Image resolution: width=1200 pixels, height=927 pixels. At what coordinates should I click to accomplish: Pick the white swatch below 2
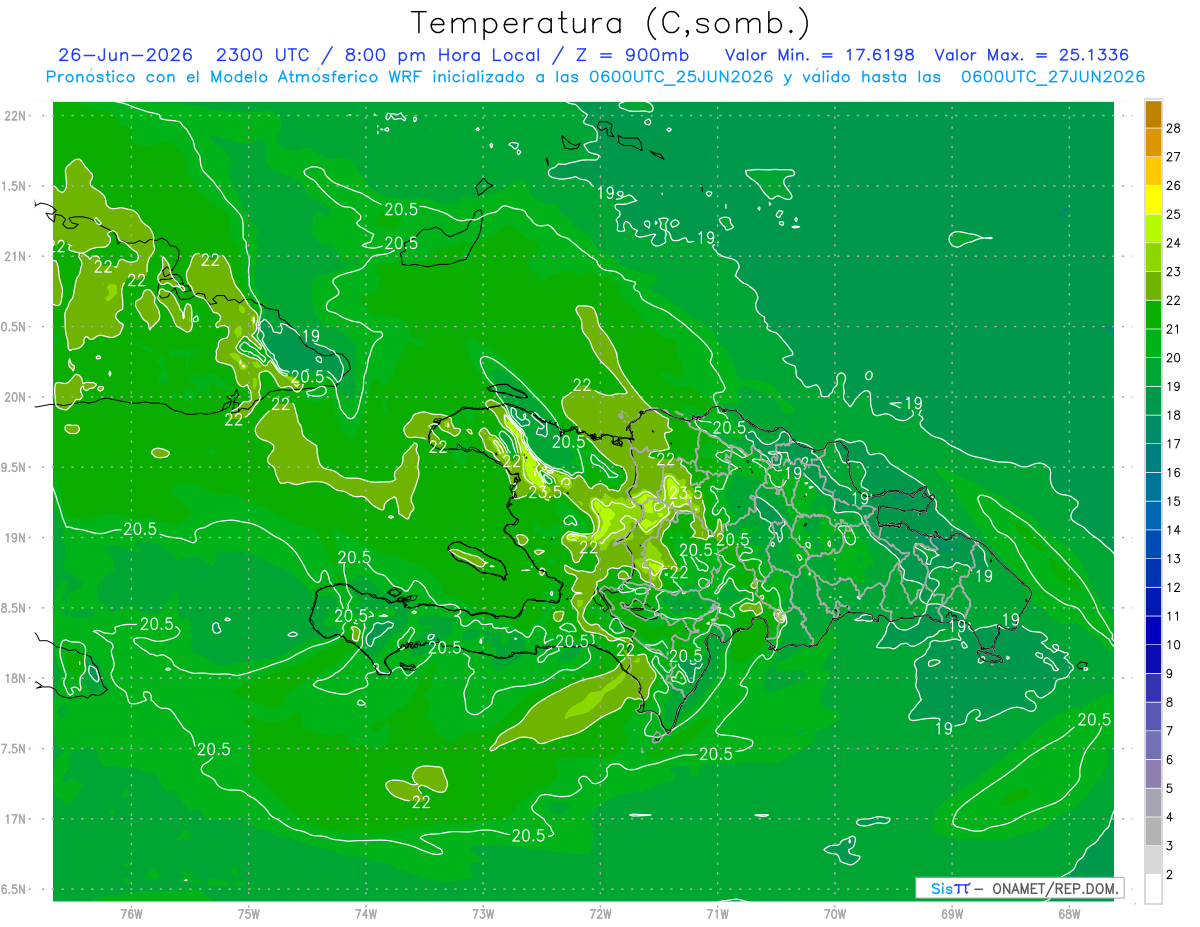point(1153,889)
